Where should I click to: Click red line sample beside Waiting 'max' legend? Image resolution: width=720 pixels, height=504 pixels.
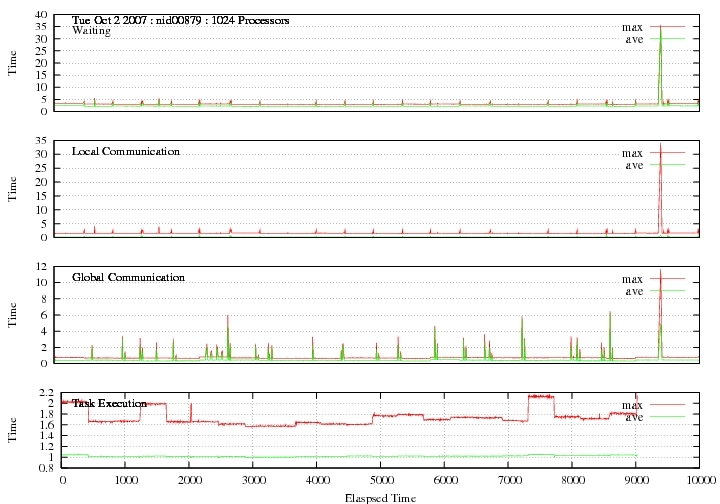pyautogui.click(x=667, y=27)
